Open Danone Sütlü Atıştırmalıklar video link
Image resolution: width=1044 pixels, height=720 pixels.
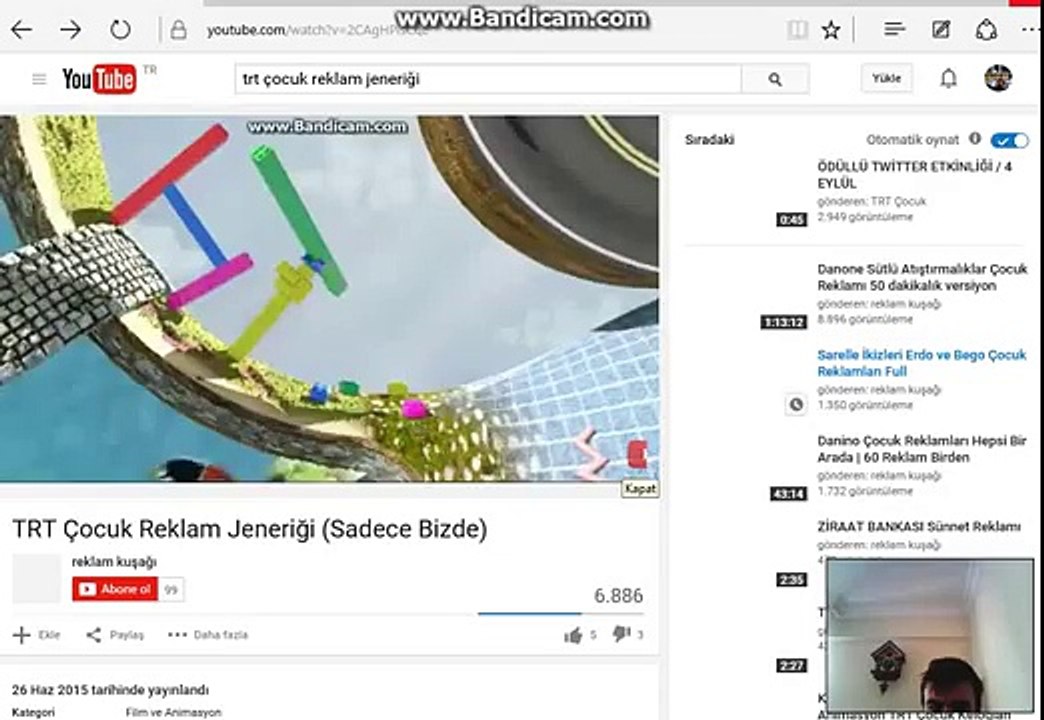[x=922, y=277]
